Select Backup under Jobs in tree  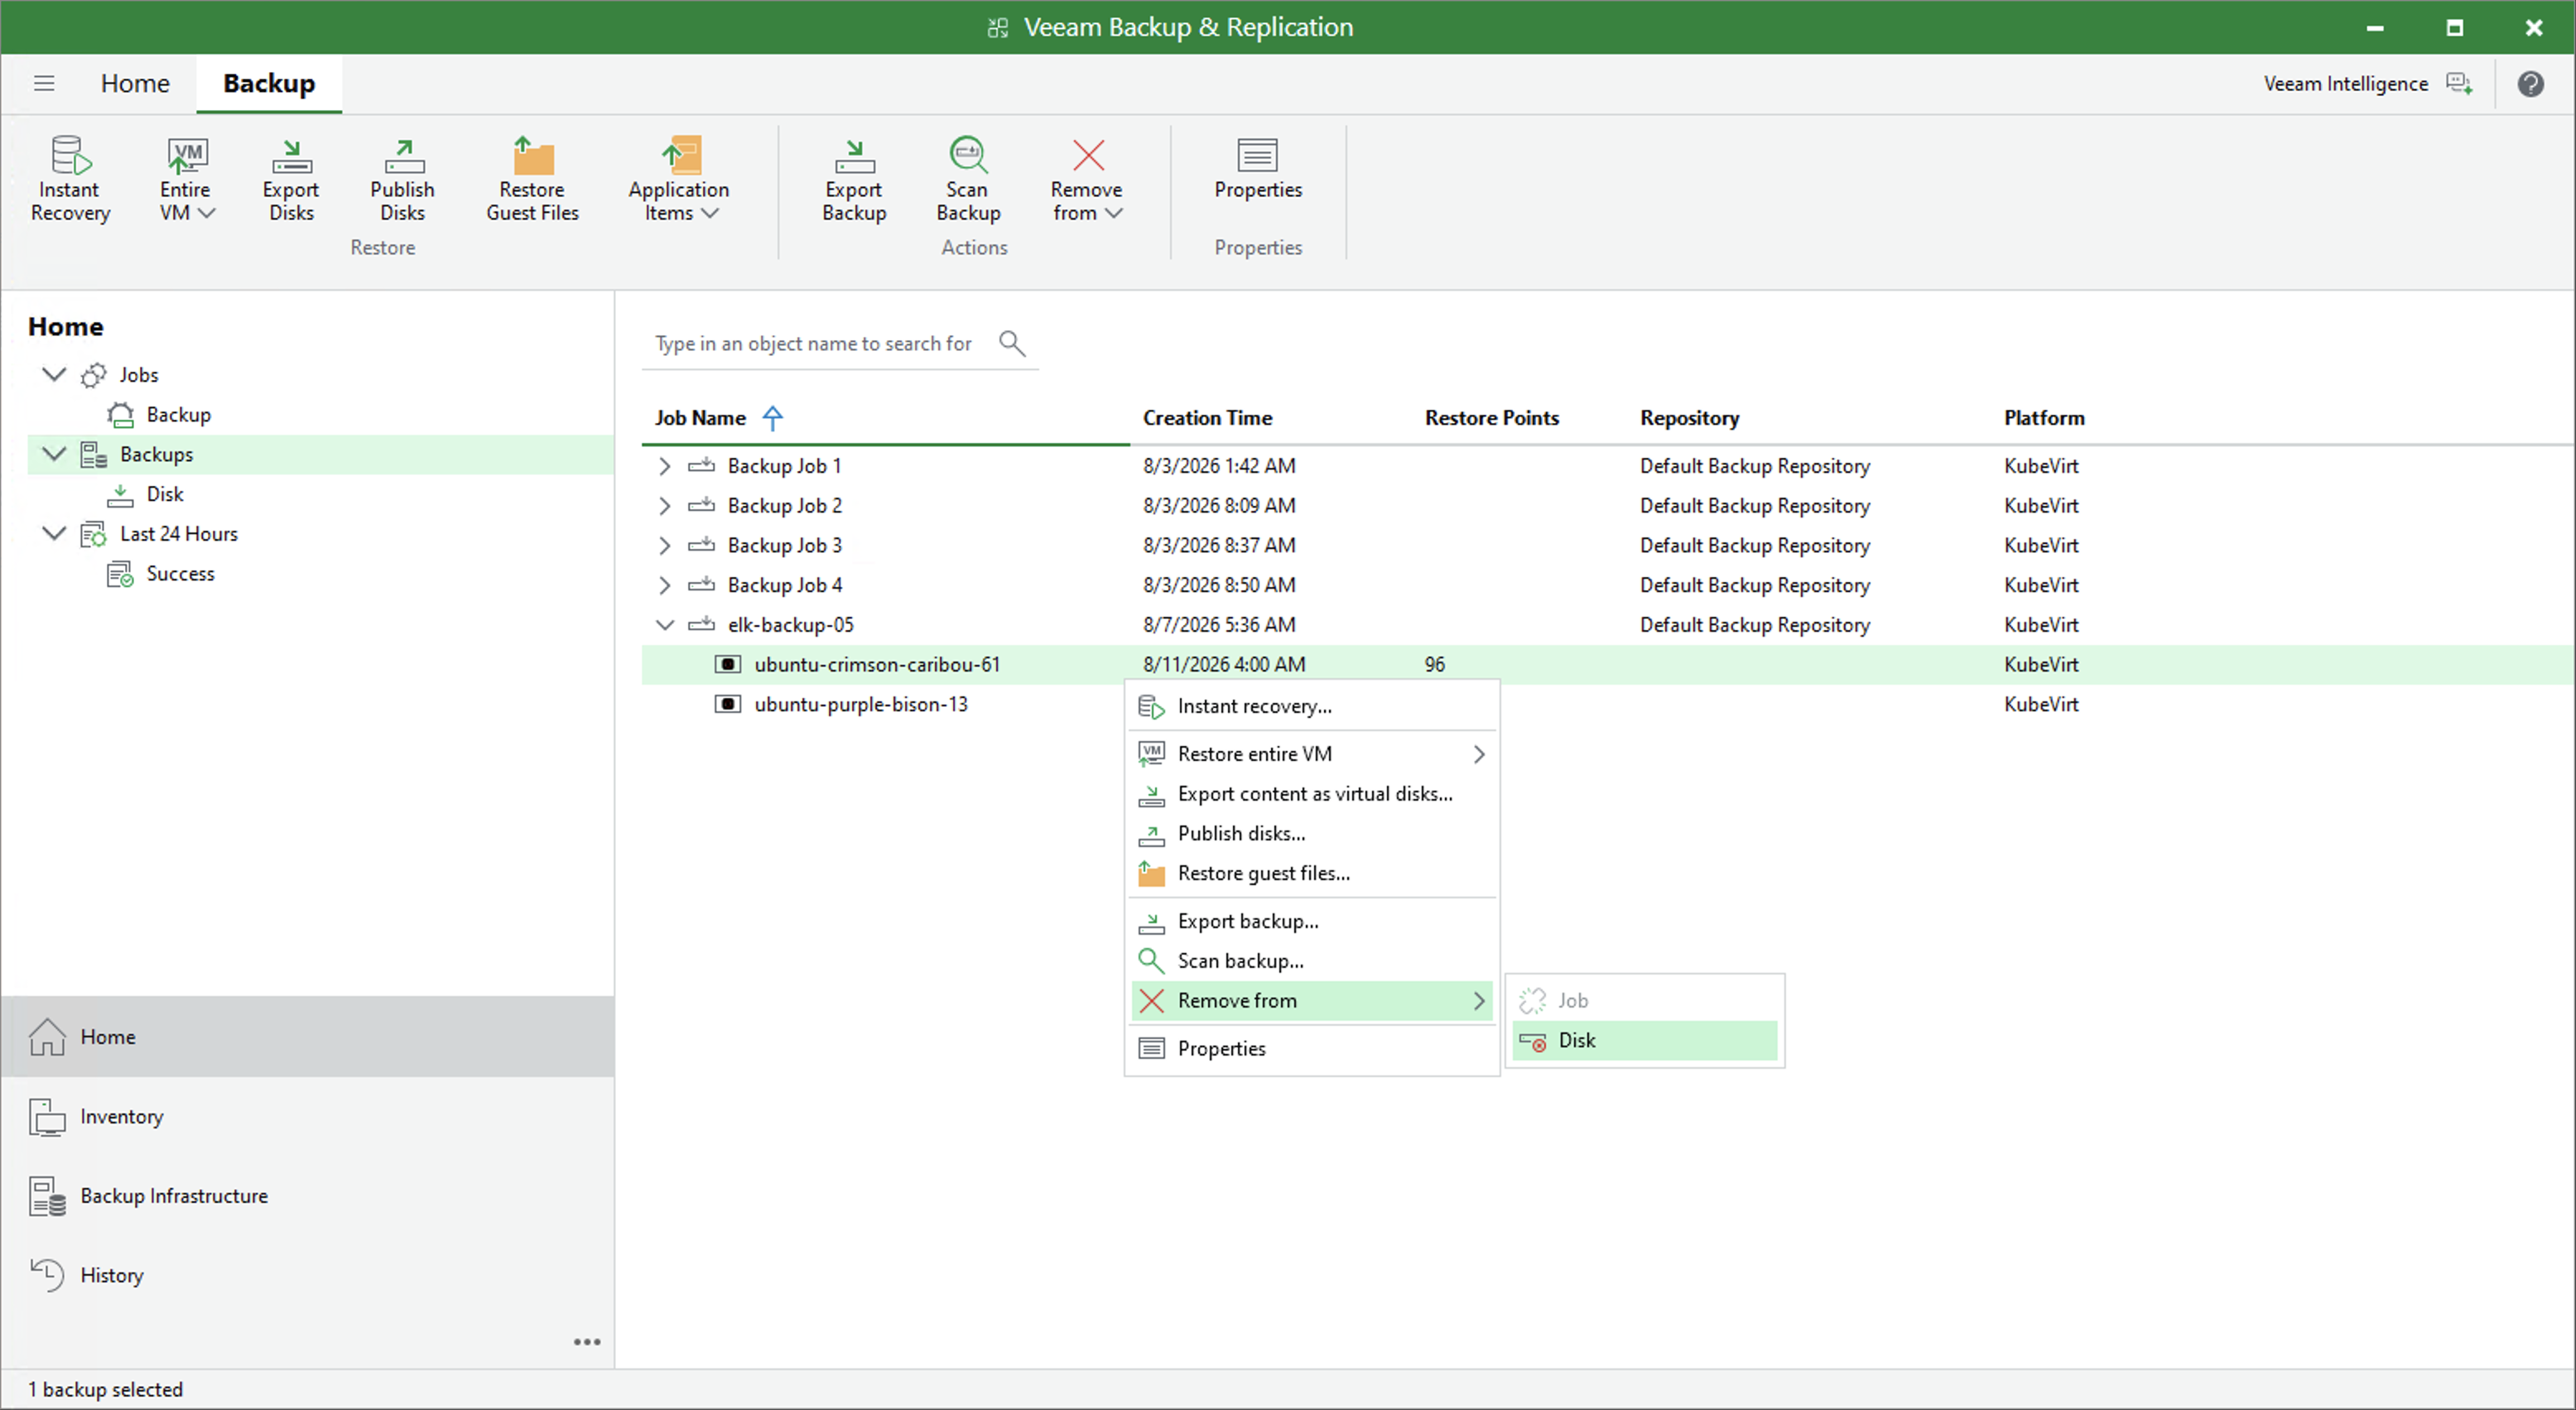pos(178,414)
